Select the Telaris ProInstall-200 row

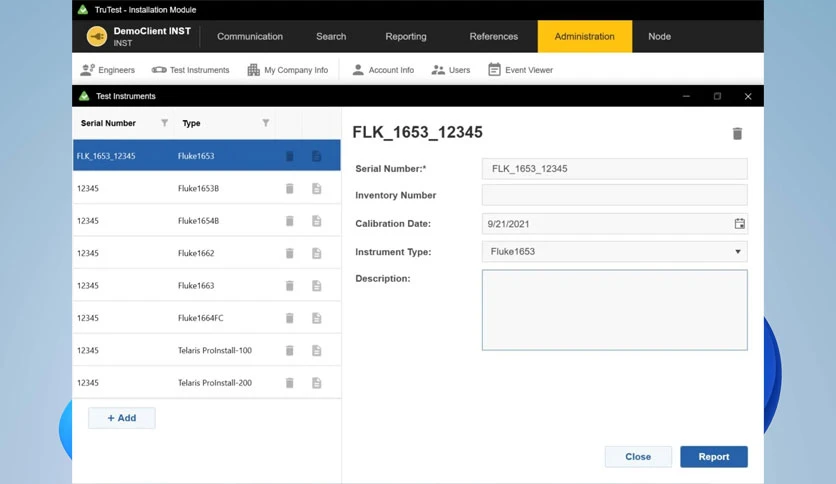[x=206, y=383]
